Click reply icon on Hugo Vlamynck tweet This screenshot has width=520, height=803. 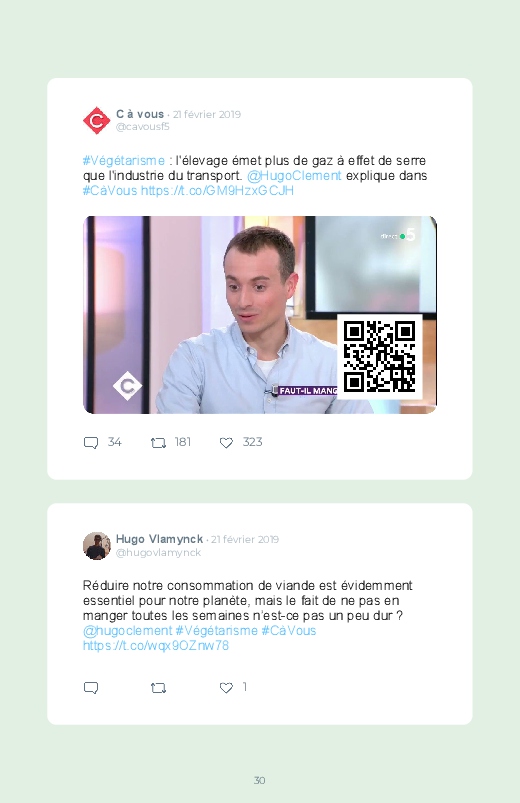91,687
